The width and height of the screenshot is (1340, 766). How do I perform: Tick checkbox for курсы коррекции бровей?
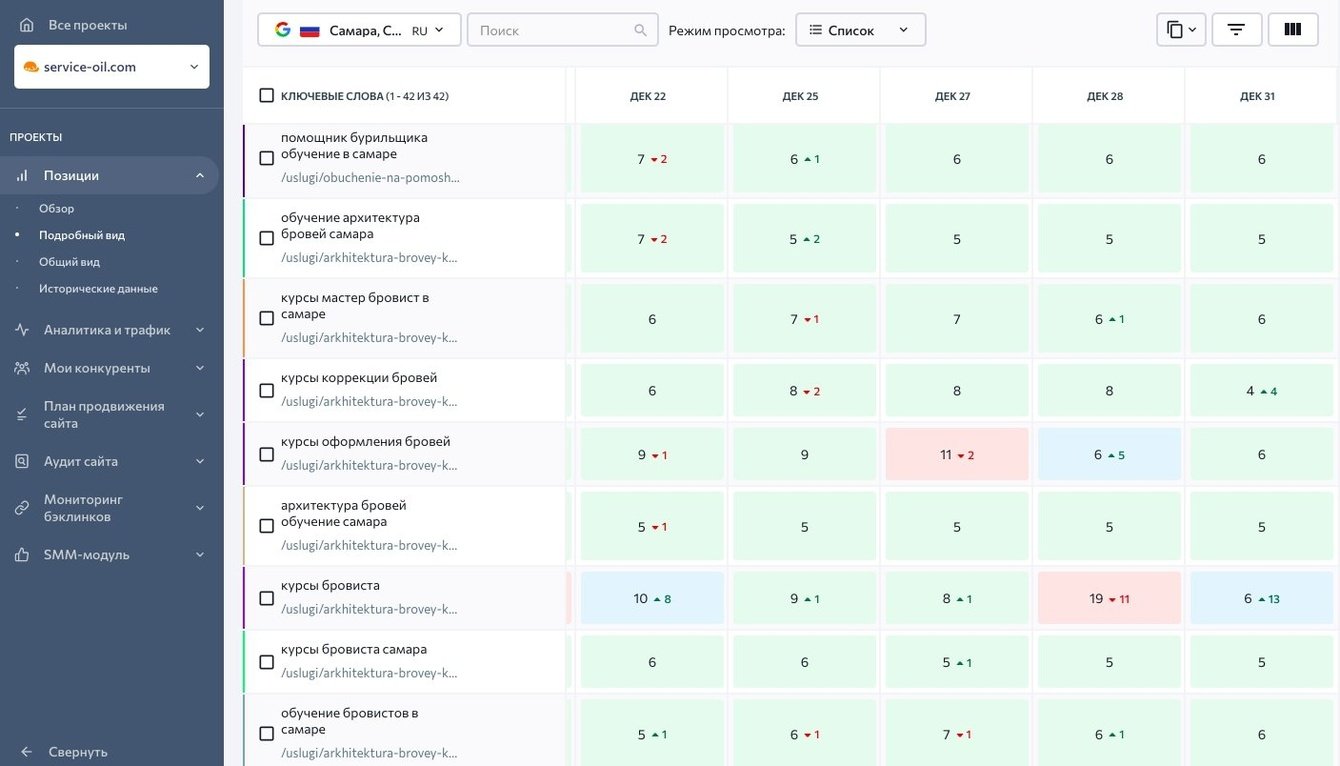click(x=266, y=390)
